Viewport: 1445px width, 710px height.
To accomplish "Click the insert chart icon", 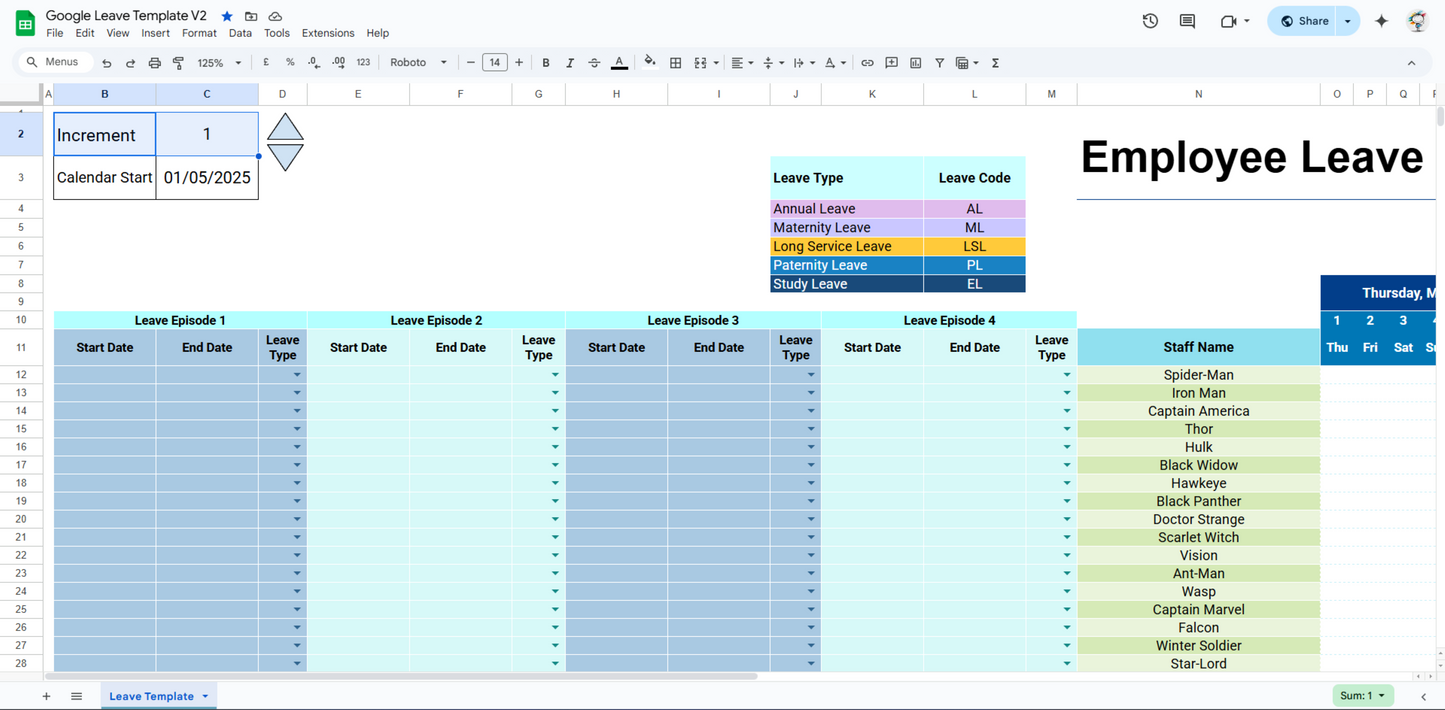I will (x=915, y=63).
